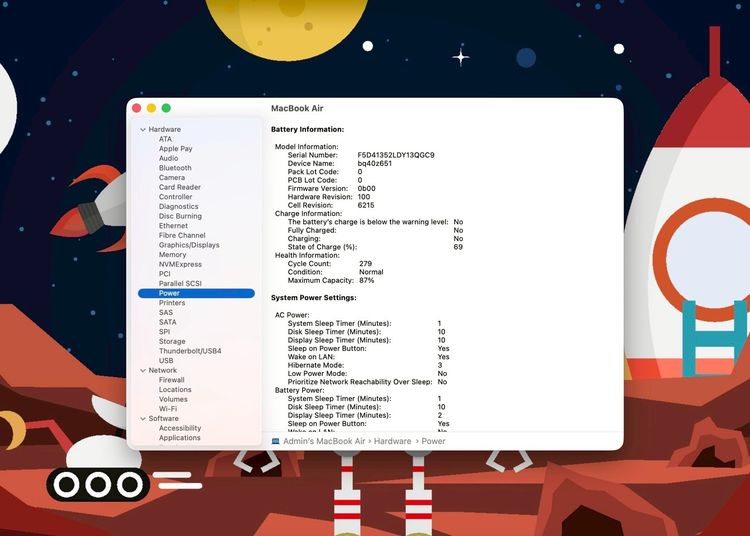Select SPI in the sidebar
The width and height of the screenshot is (750, 536).
[x=164, y=332]
